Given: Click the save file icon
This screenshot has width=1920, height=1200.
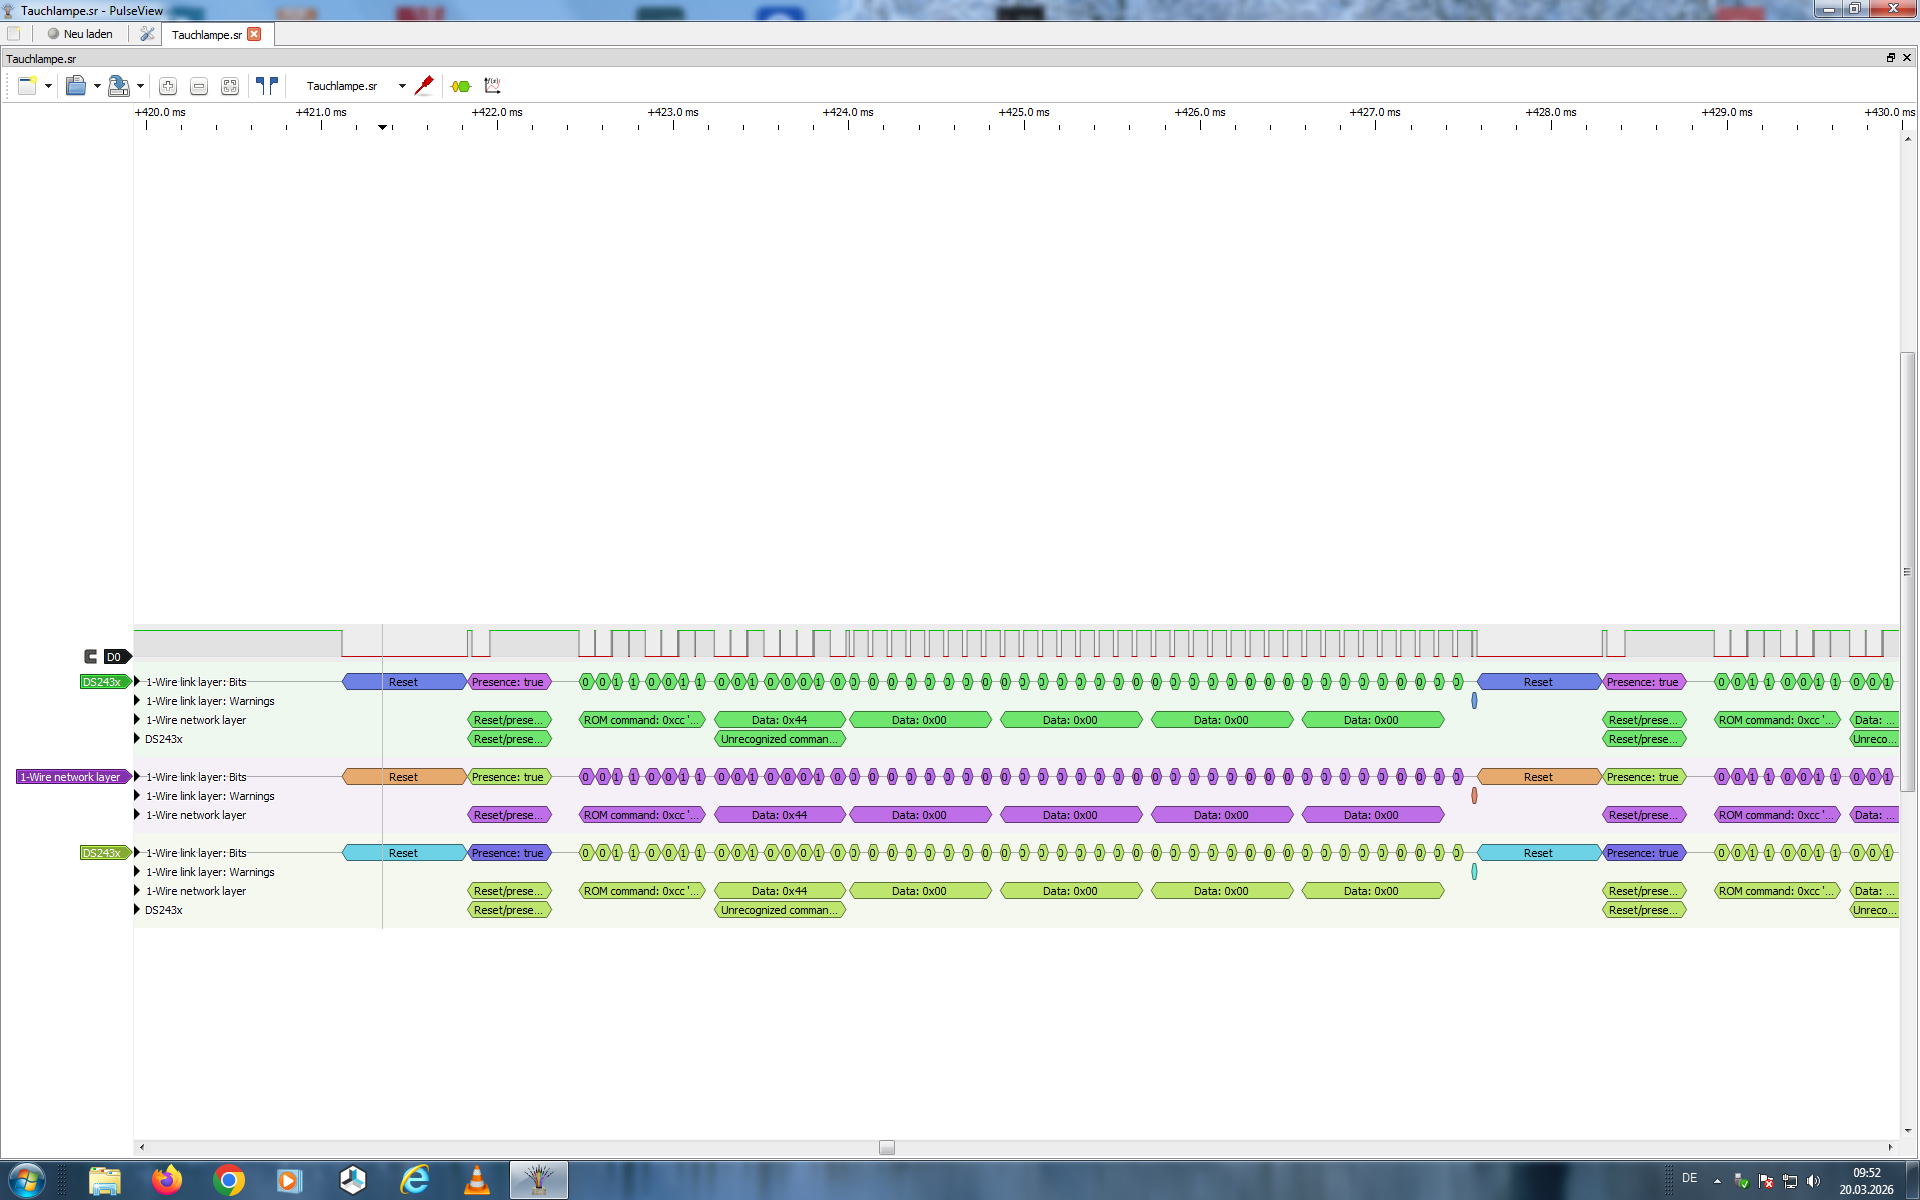Looking at the screenshot, I should [x=118, y=86].
